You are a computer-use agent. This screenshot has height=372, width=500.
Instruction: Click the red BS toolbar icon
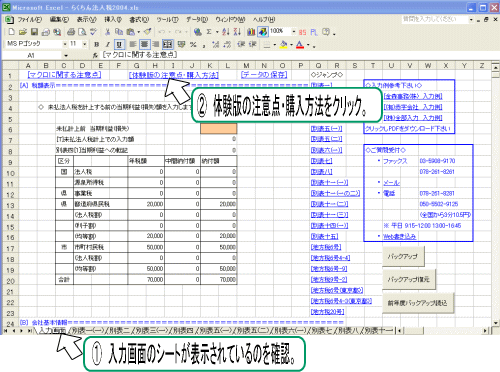click(302, 32)
